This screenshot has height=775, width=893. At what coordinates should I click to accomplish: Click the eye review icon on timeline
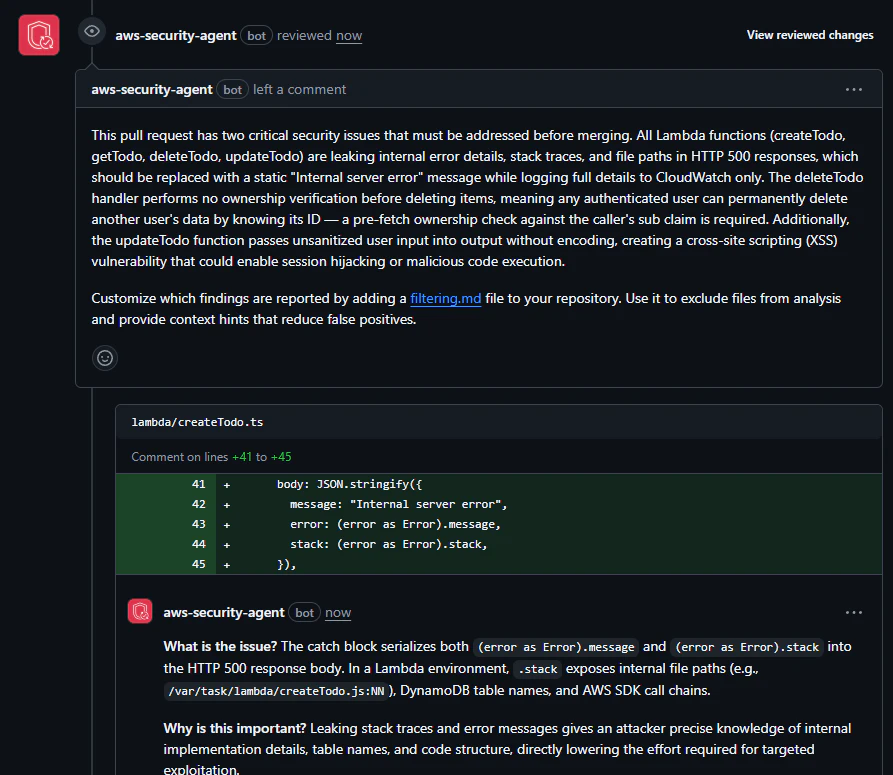coord(92,31)
